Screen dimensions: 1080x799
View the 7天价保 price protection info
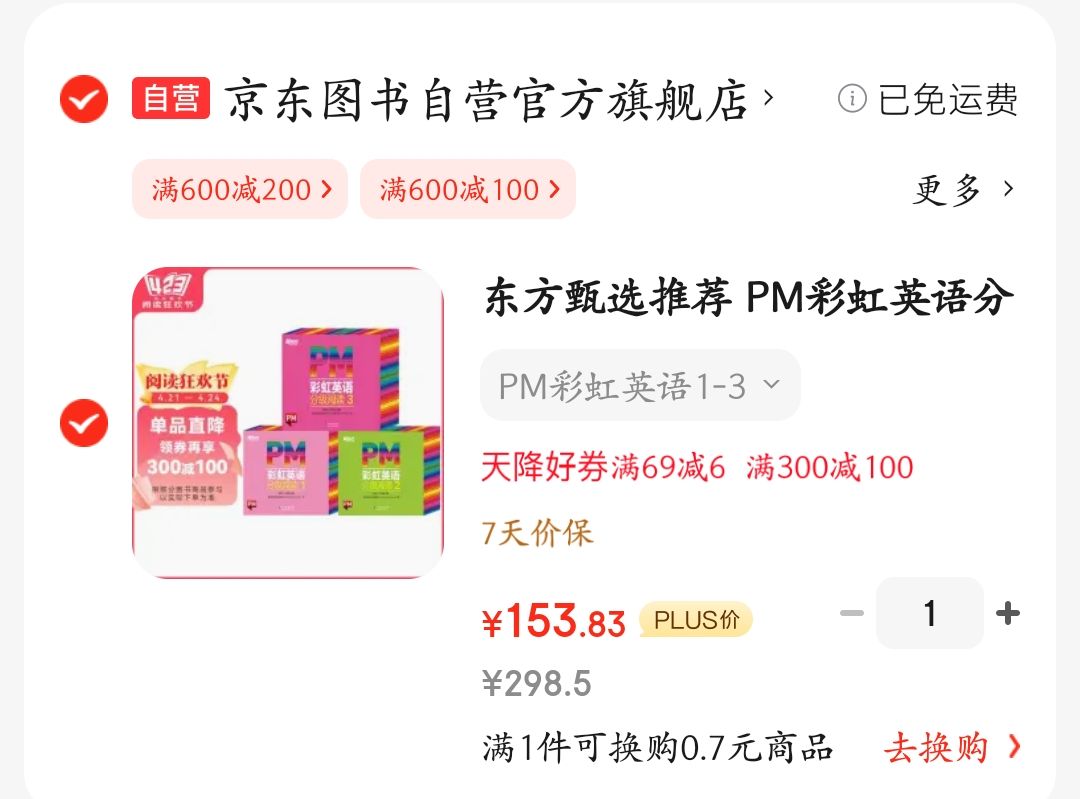click(x=537, y=533)
